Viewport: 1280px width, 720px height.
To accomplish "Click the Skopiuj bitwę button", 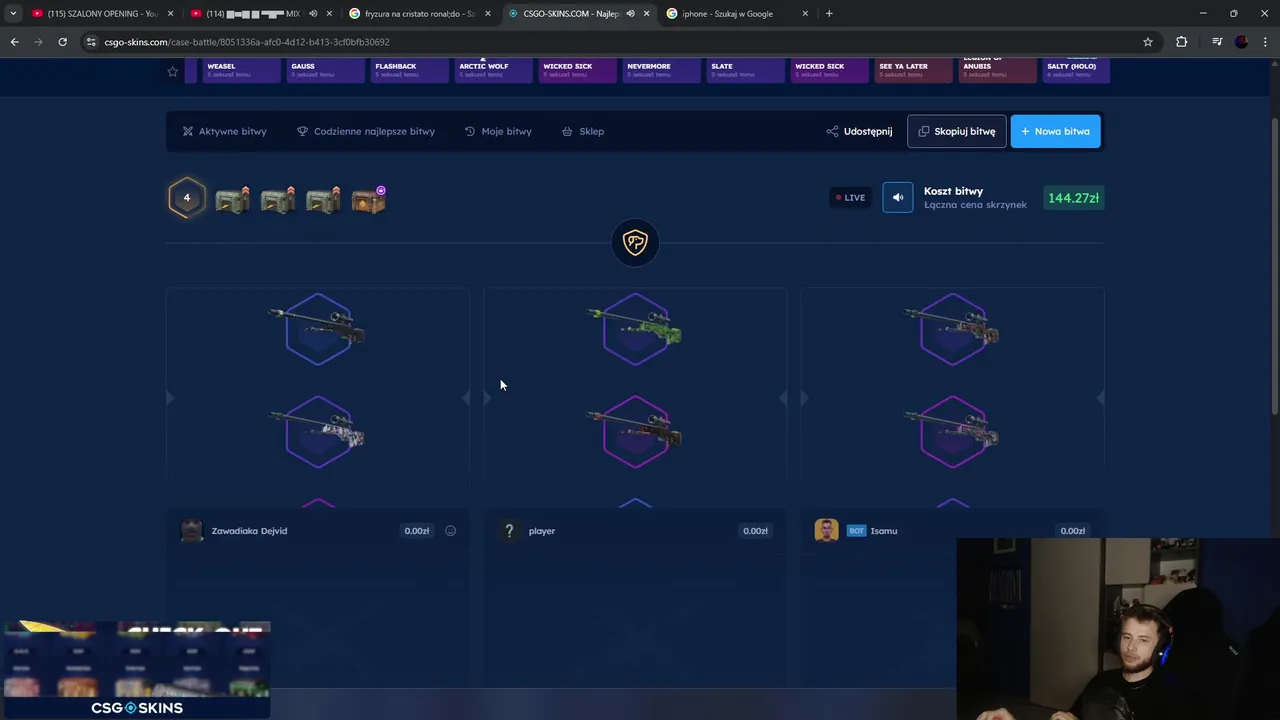I will 957,131.
